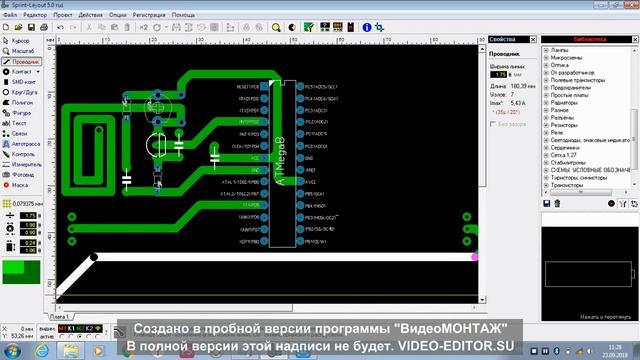Print the board layout
The height and width of the screenshot is (360, 640).
(x=44, y=27)
